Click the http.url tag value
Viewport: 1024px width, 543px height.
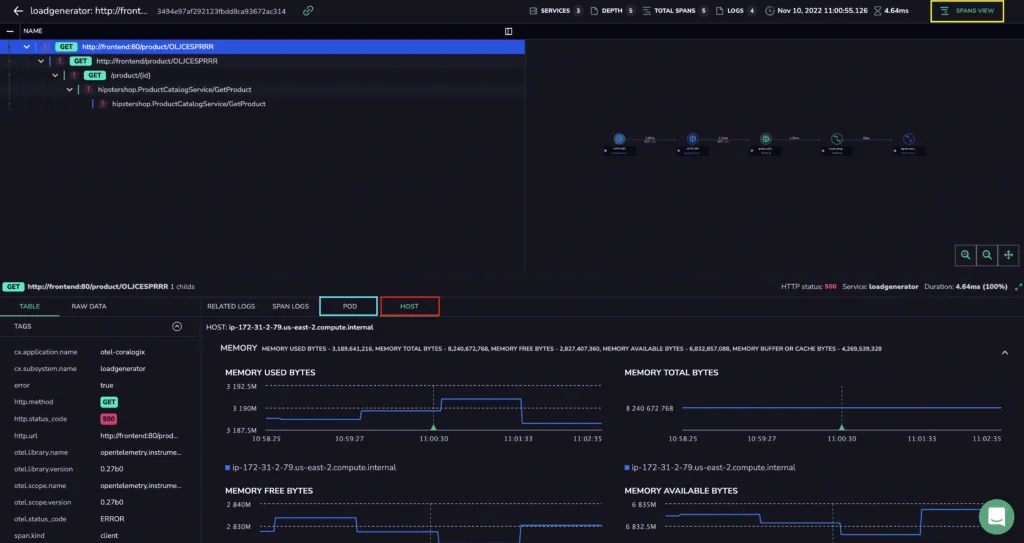coord(139,436)
